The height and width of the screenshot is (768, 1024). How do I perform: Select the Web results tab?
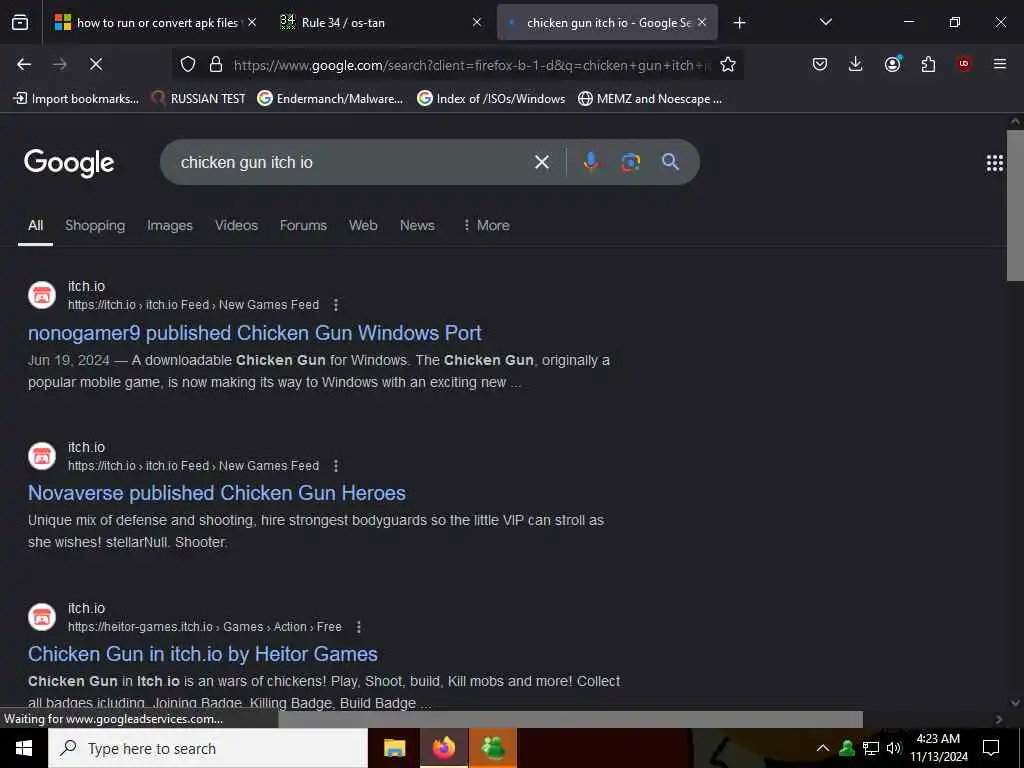point(363,225)
